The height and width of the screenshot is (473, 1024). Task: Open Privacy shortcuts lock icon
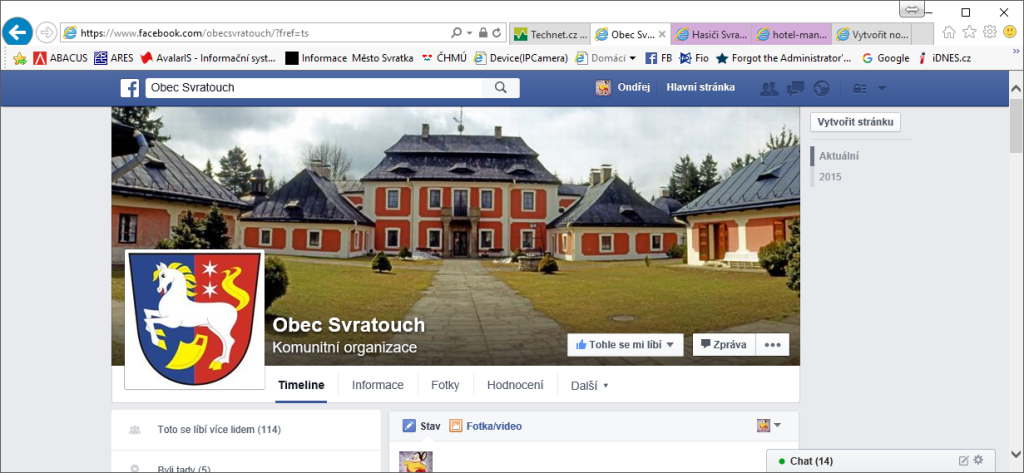tap(860, 88)
